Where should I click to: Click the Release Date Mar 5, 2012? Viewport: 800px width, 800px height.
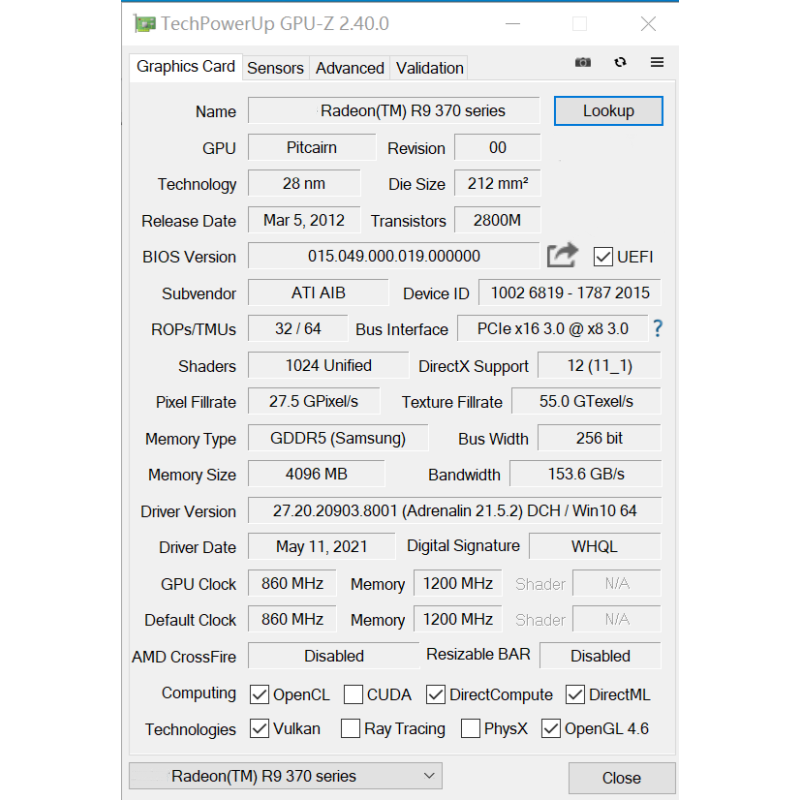(304, 220)
